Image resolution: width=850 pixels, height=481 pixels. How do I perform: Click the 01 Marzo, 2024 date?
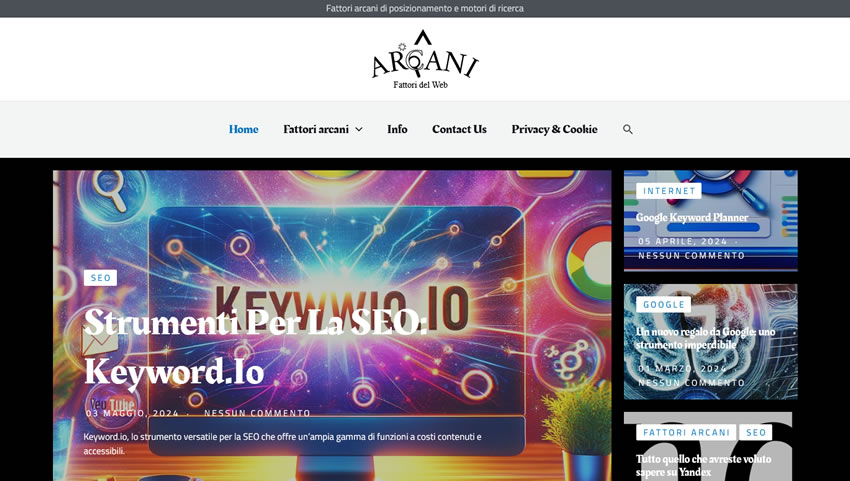(x=682, y=369)
